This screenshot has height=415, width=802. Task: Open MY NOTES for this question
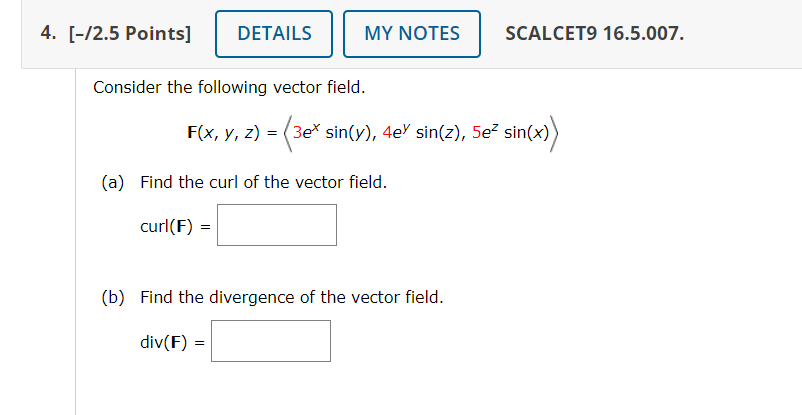pos(412,34)
